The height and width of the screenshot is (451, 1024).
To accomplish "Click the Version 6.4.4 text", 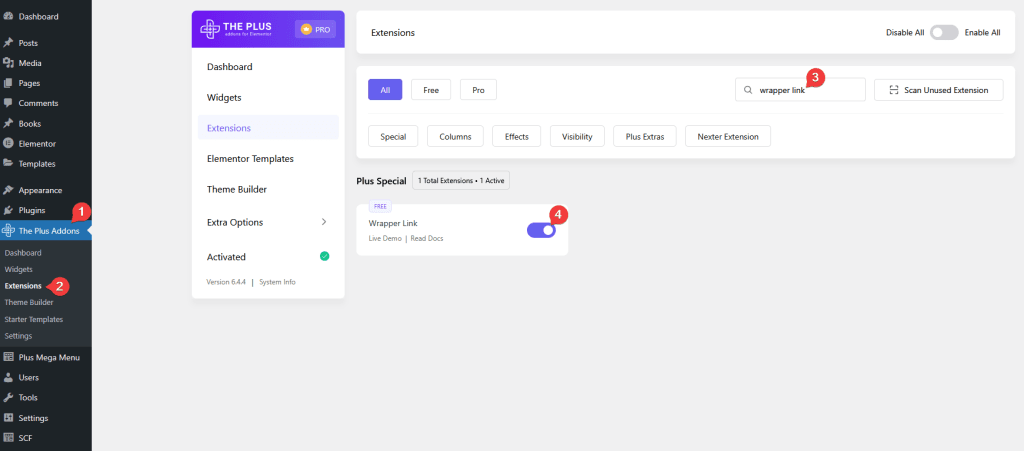I will 226,282.
